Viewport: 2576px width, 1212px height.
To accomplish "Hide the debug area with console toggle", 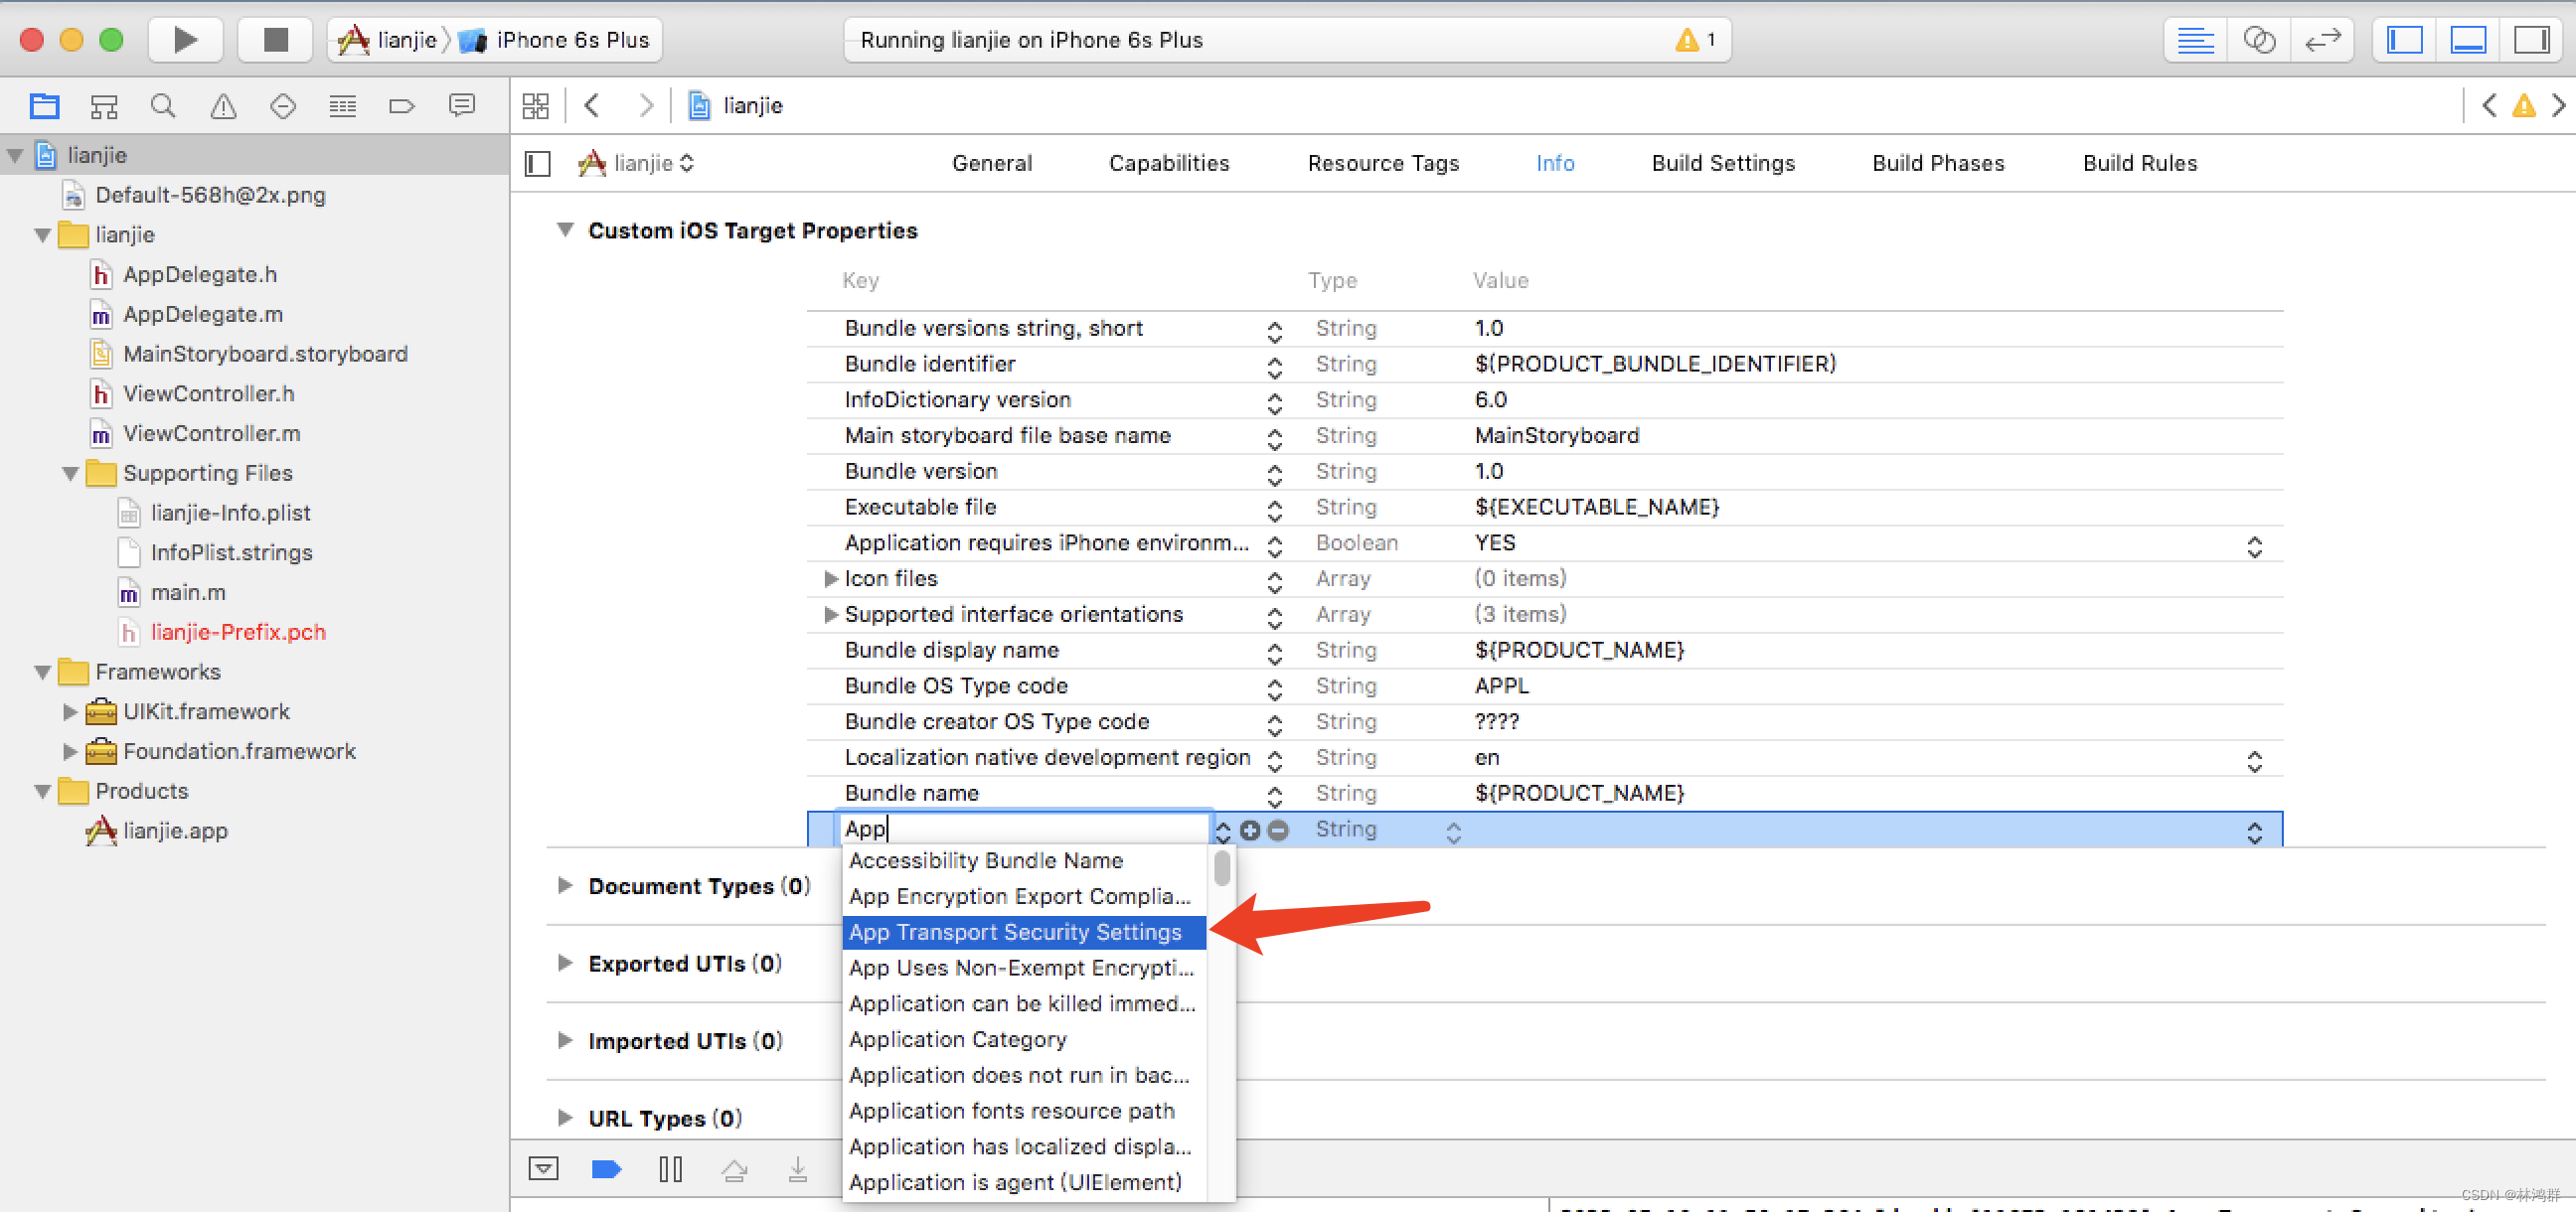I will 543,1168.
